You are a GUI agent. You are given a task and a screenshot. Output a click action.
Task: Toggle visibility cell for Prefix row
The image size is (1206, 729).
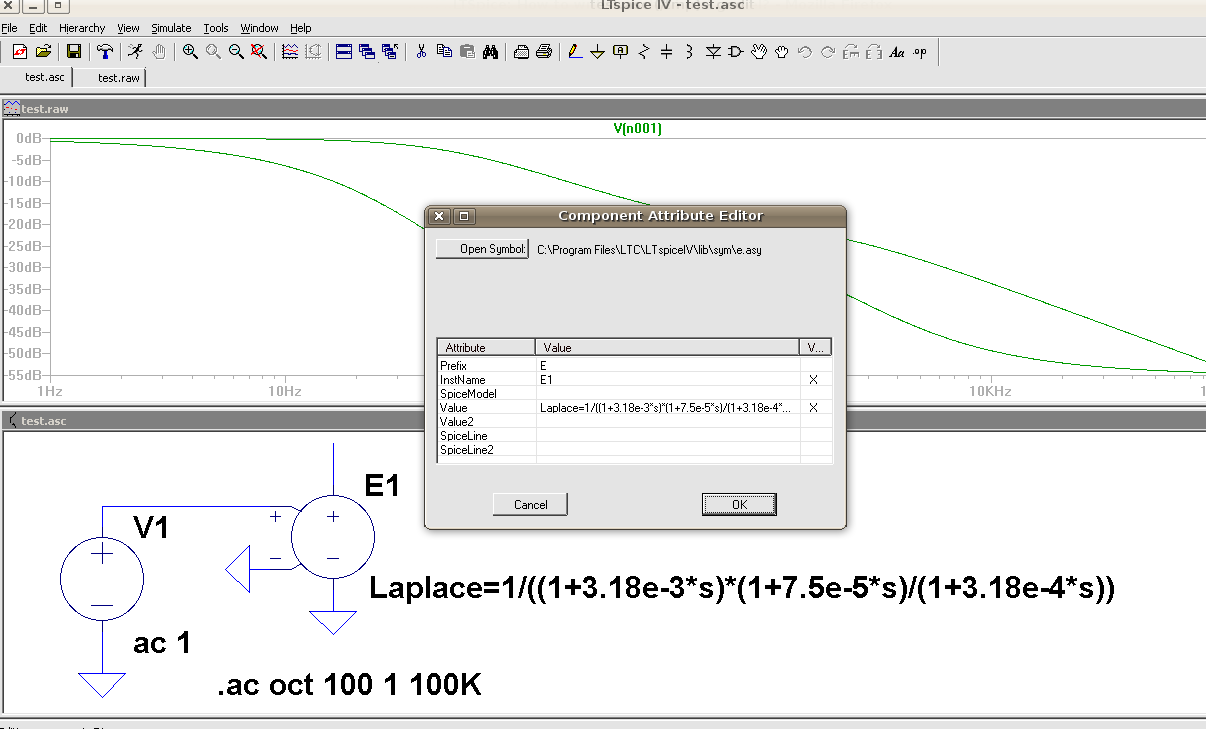coord(813,366)
